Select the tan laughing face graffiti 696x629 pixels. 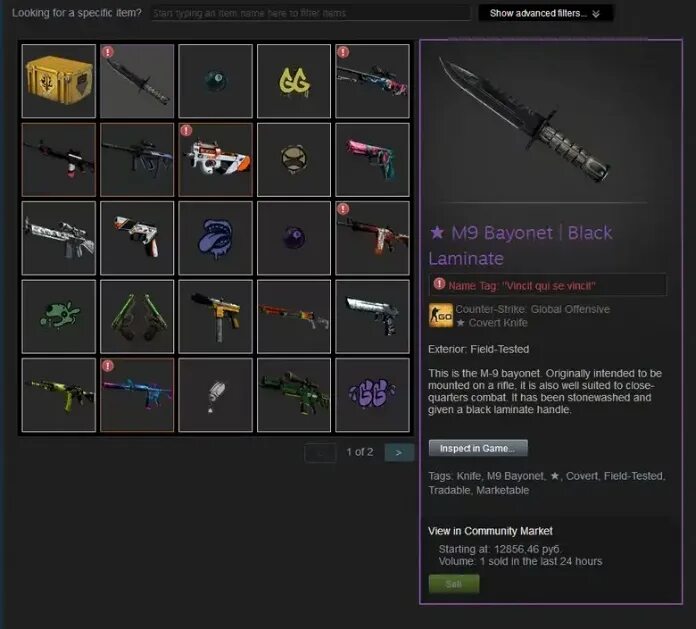(x=294, y=159)
